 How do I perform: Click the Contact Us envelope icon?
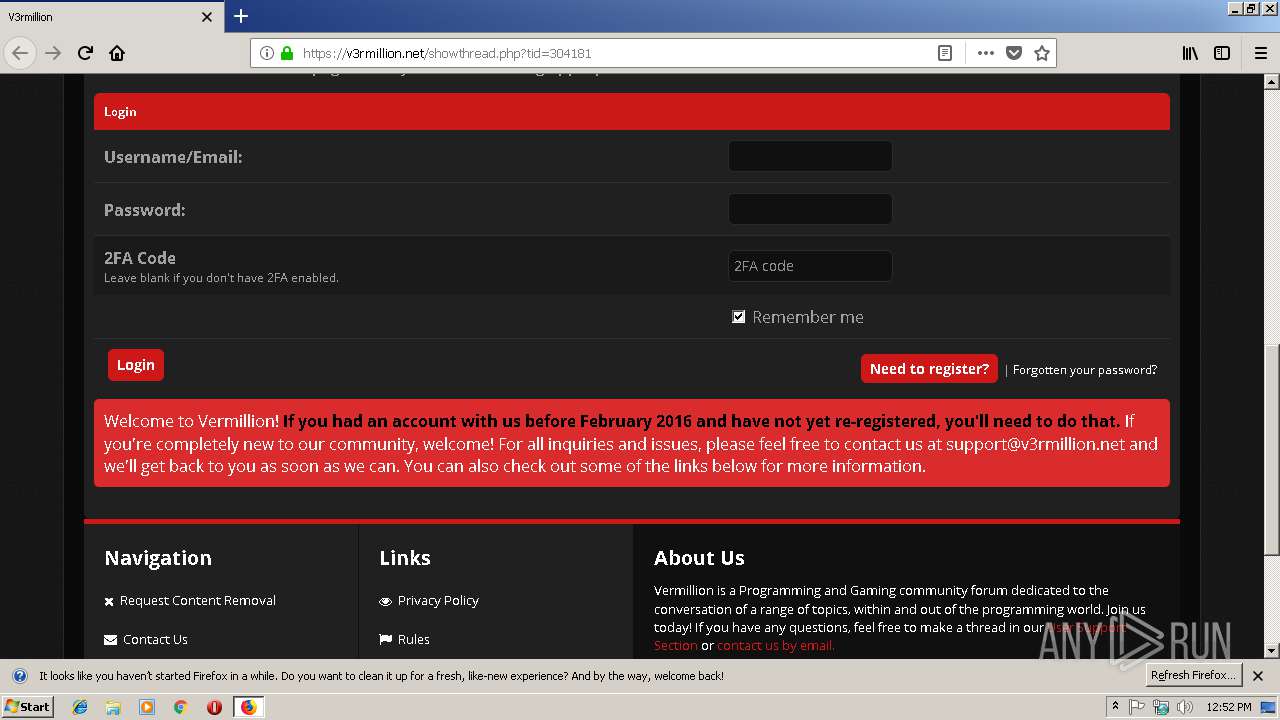[110, 639]
